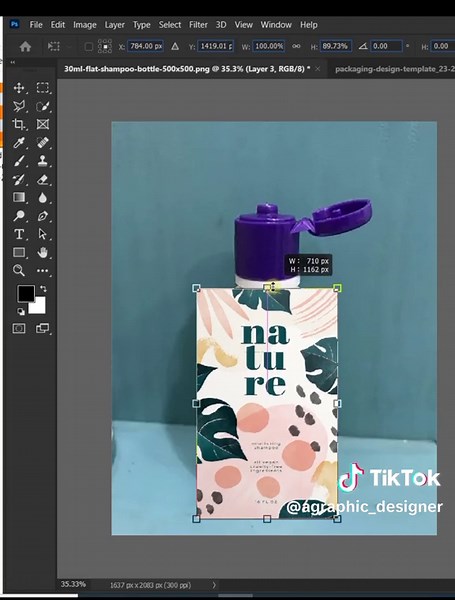This screenshot has height=600, width=455.
Task: Open the Type menu
Action: tap(142, 25)
